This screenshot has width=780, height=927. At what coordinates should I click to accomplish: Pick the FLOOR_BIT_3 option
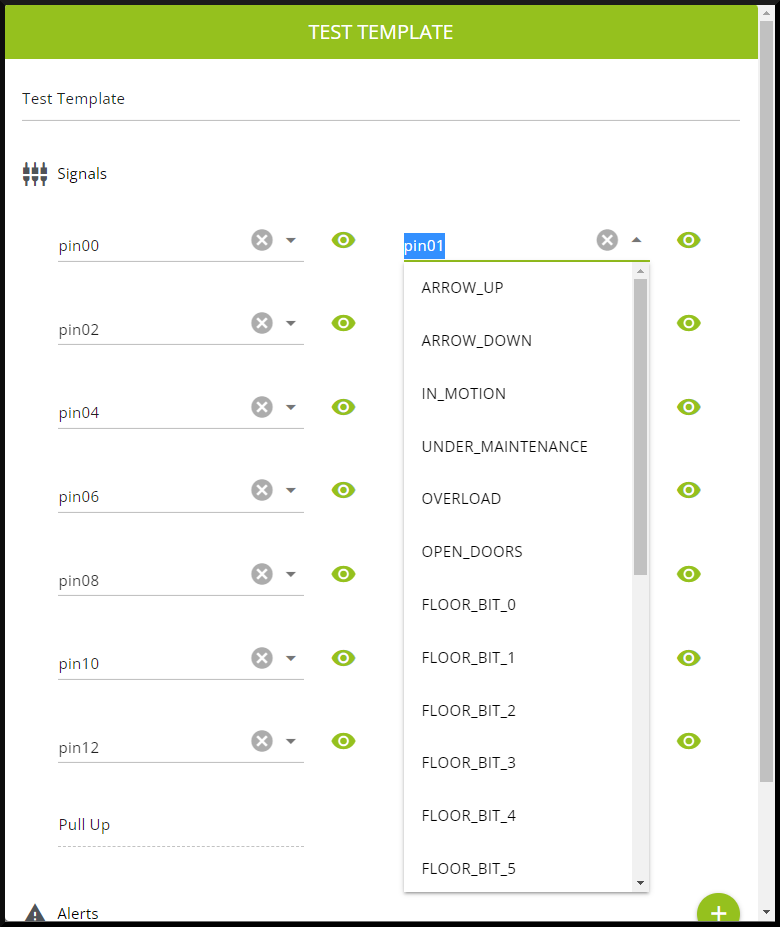[x=468, y=763]
